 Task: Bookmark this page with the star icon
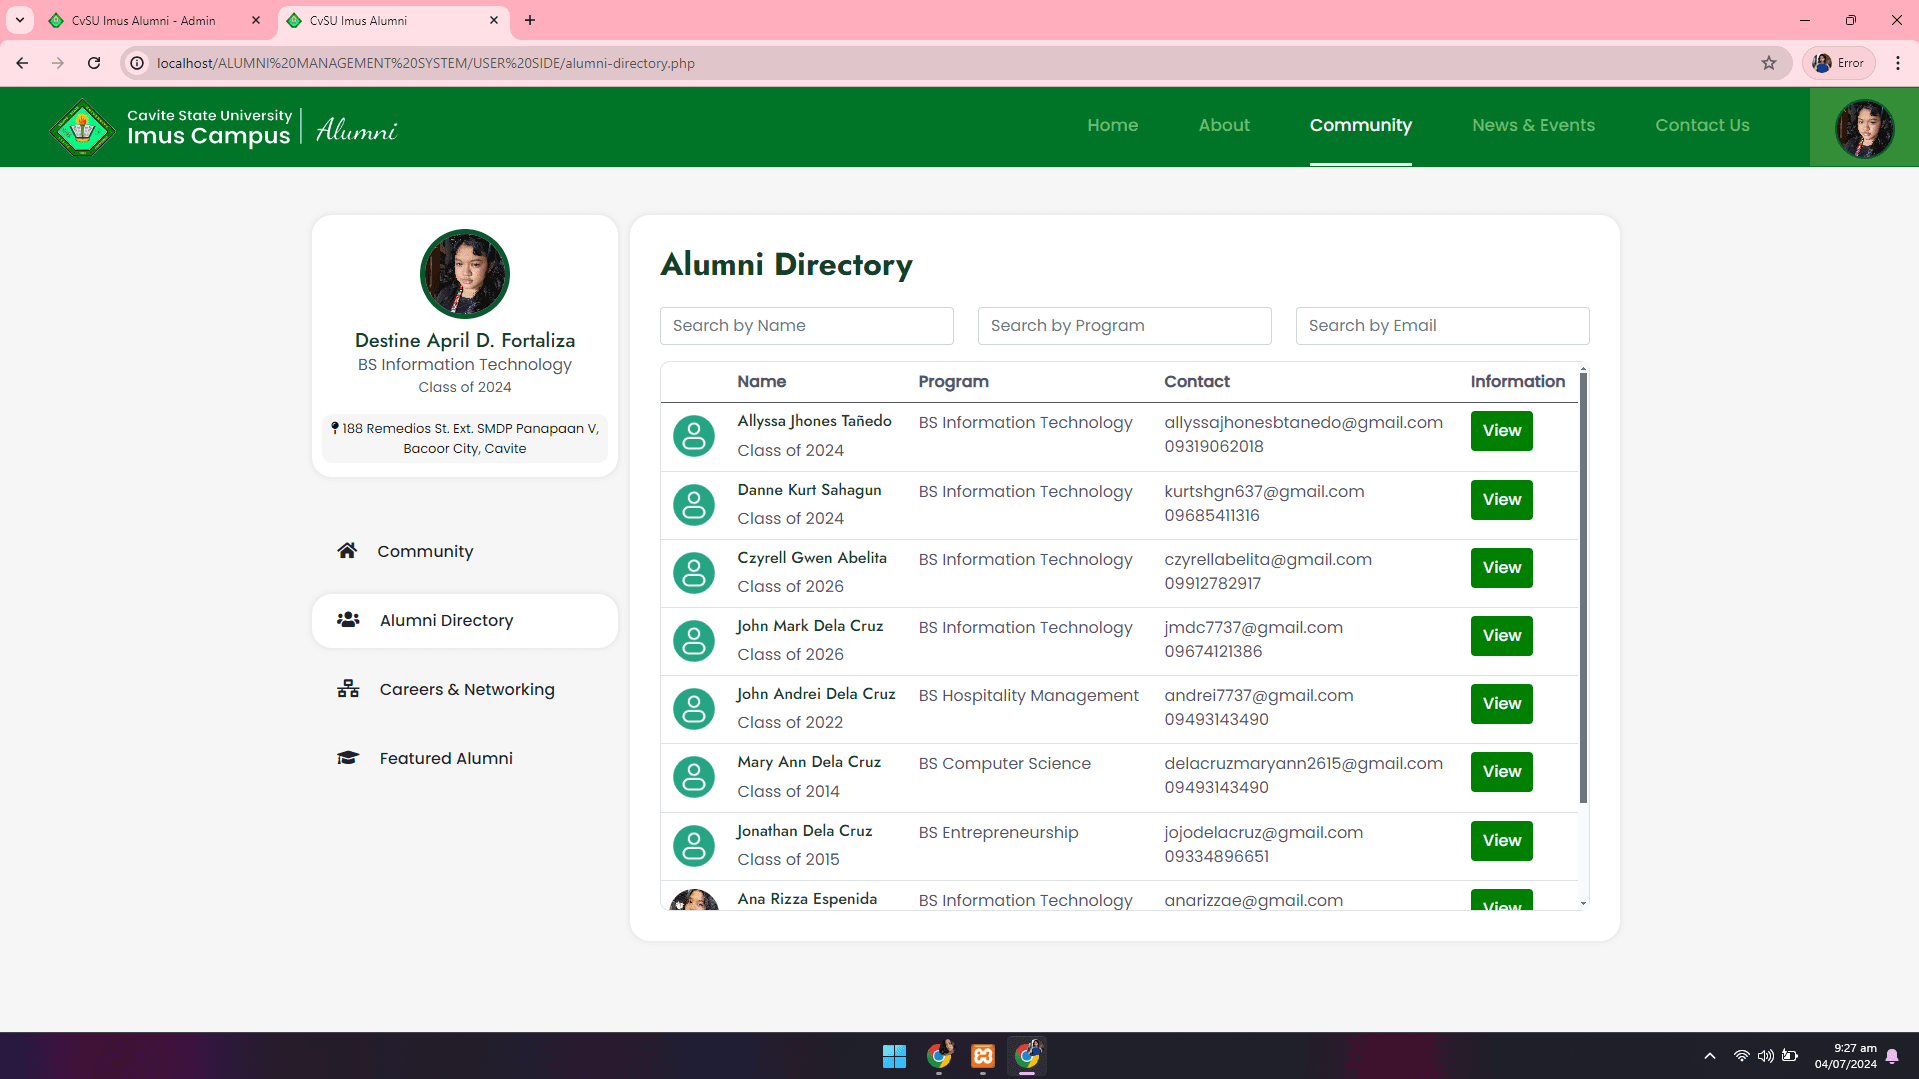click(1769, 62)
